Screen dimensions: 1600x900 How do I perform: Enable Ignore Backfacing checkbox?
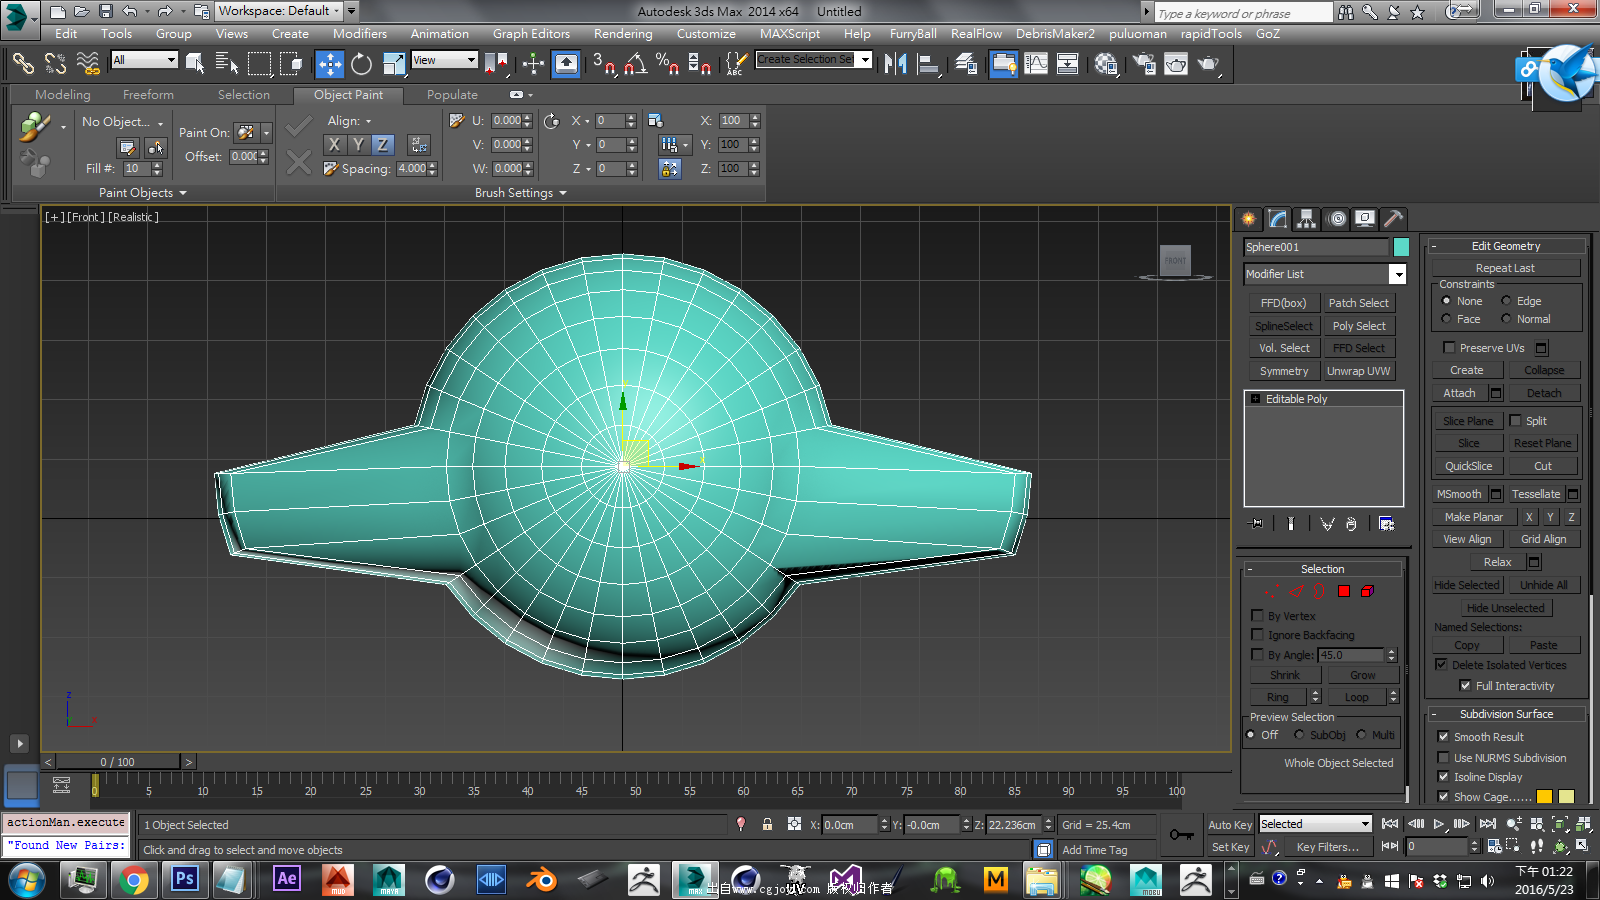click(1258, 635)
